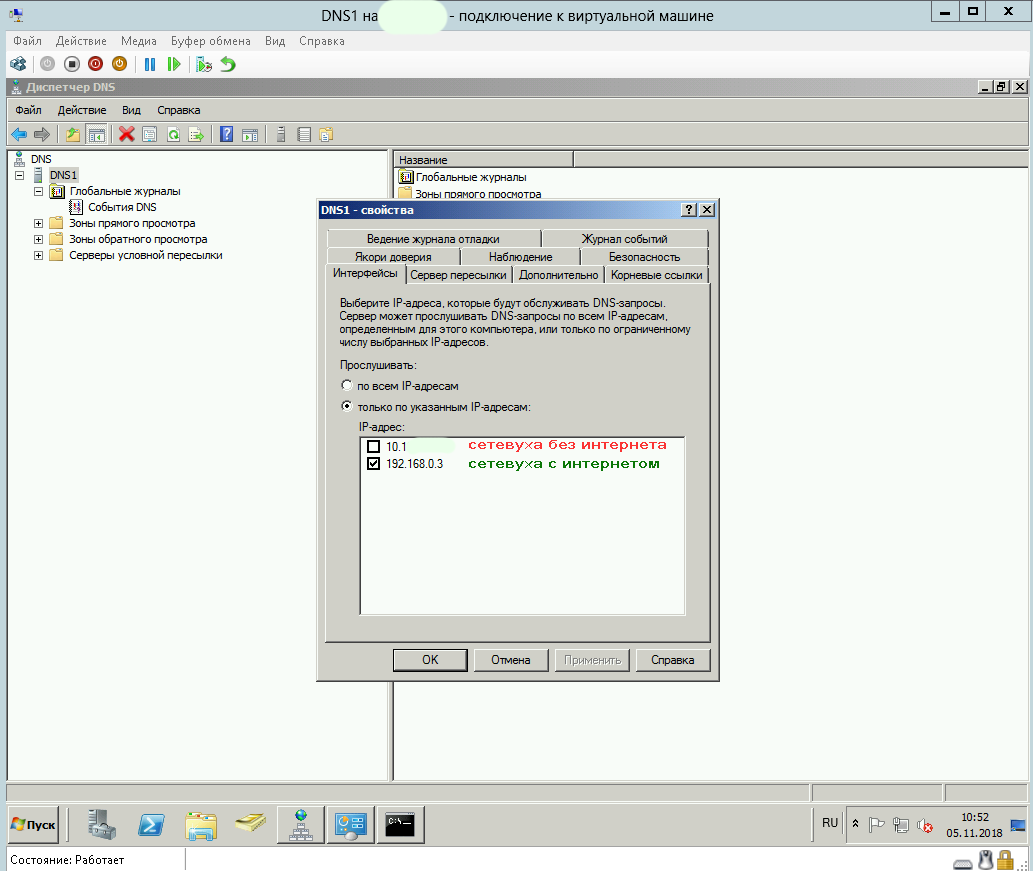This screenshot has height=871, width=1033.
Task: Select Глобальные журналы in the right pane list
Action: point(471,177)
